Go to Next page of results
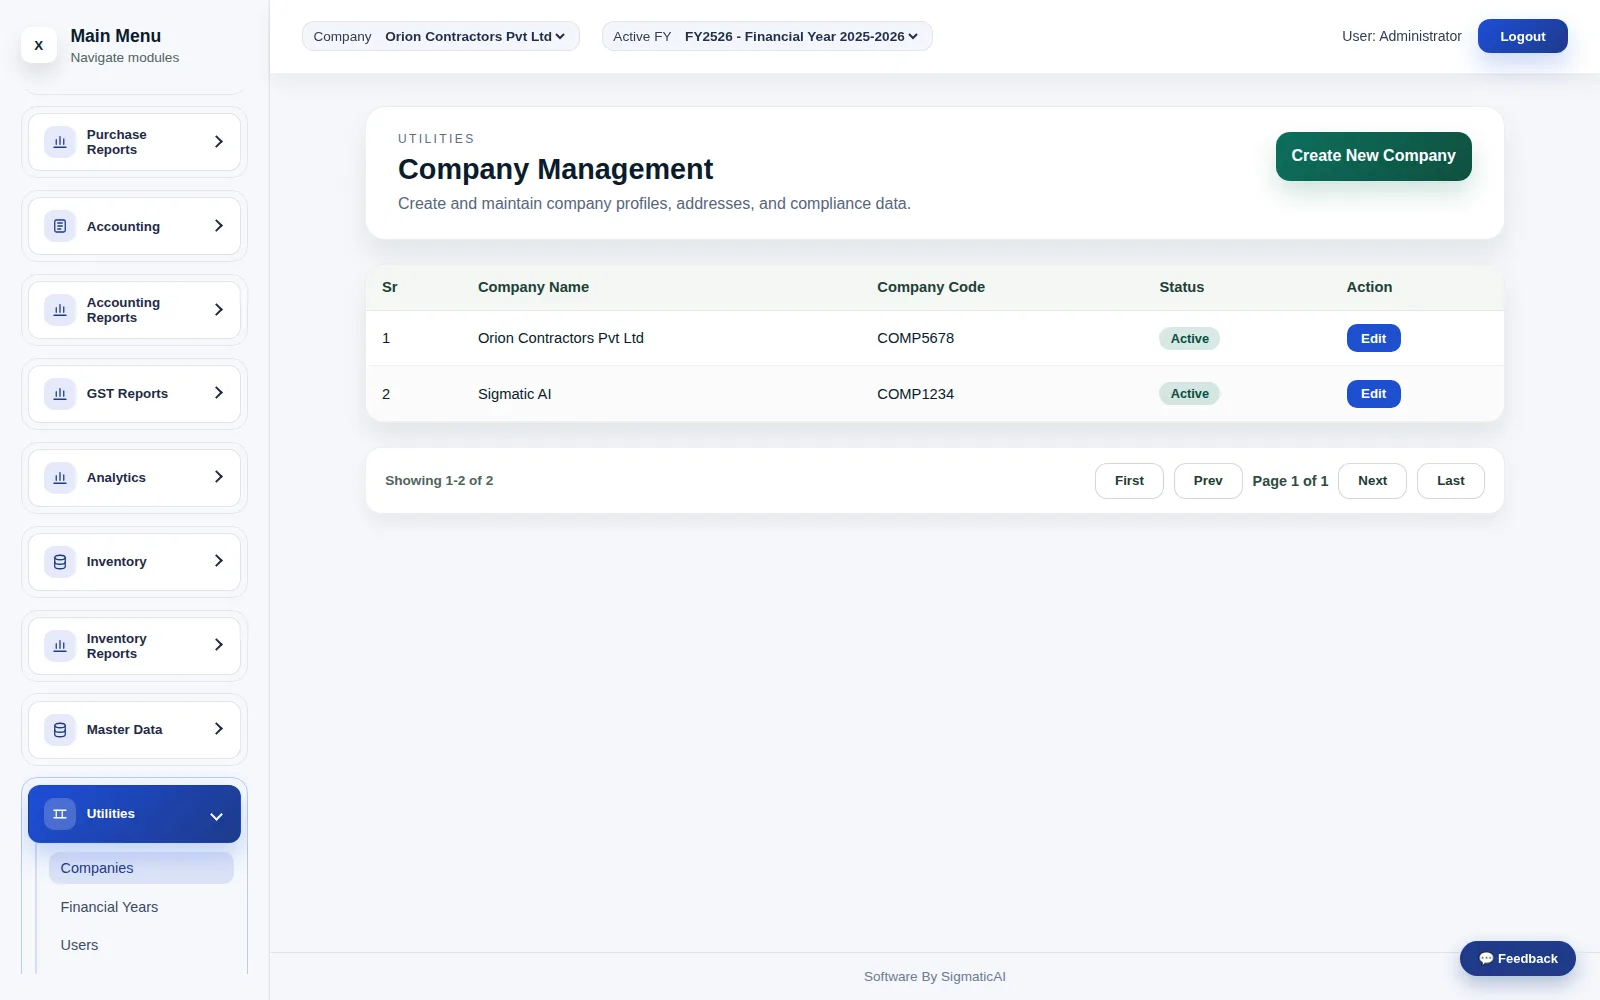The height and width of the screenshot is (1000, 1600). point(1372,481)
